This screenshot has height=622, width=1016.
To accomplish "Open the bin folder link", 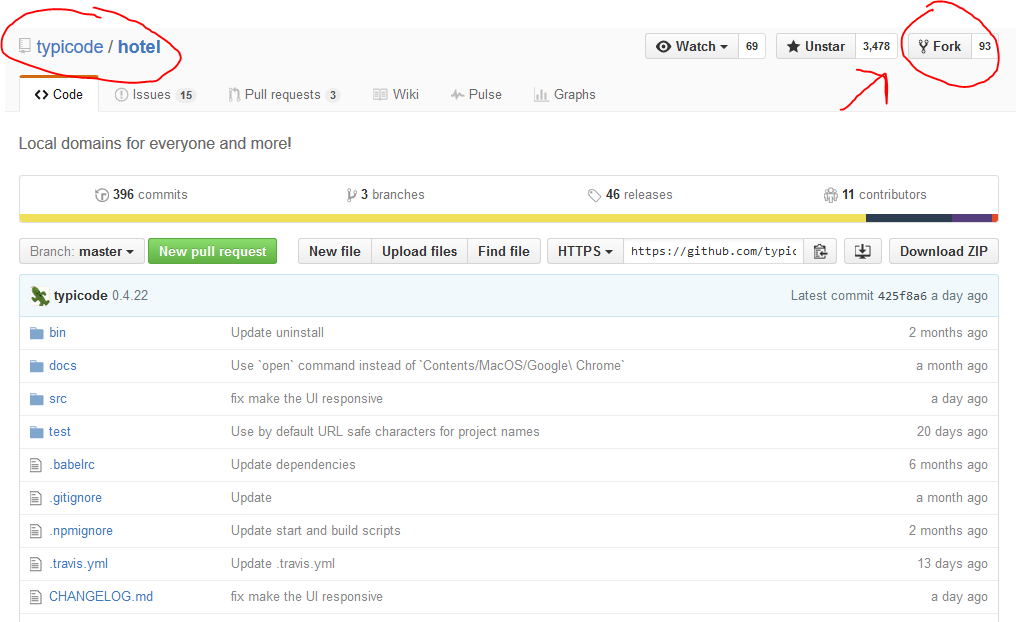I will pyautogui.click(x=58, y=333).
